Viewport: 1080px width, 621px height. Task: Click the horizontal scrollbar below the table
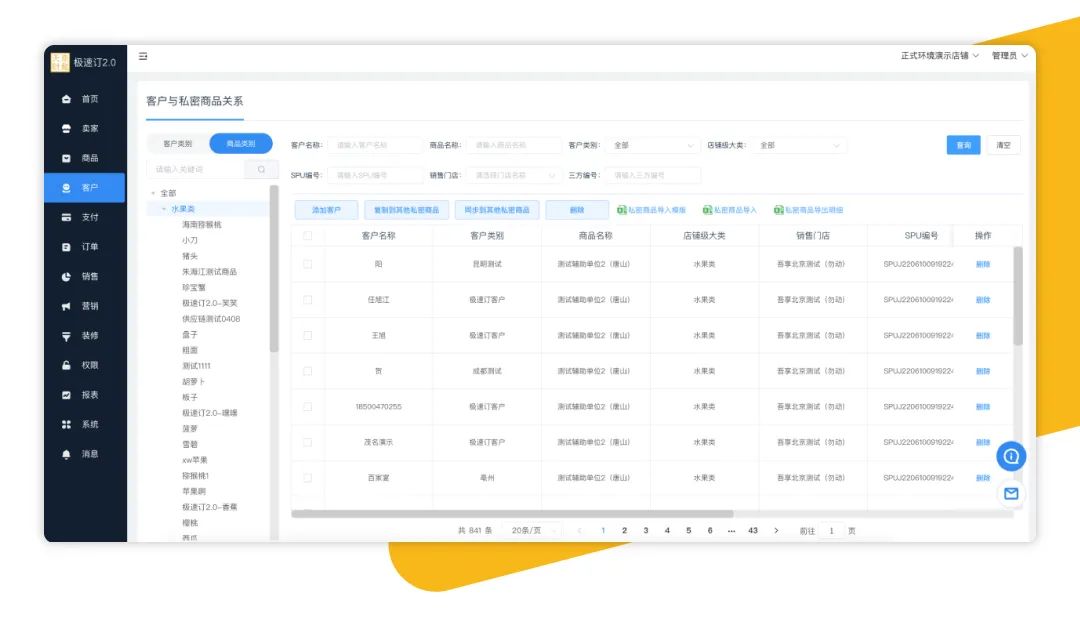pos(512,514)
